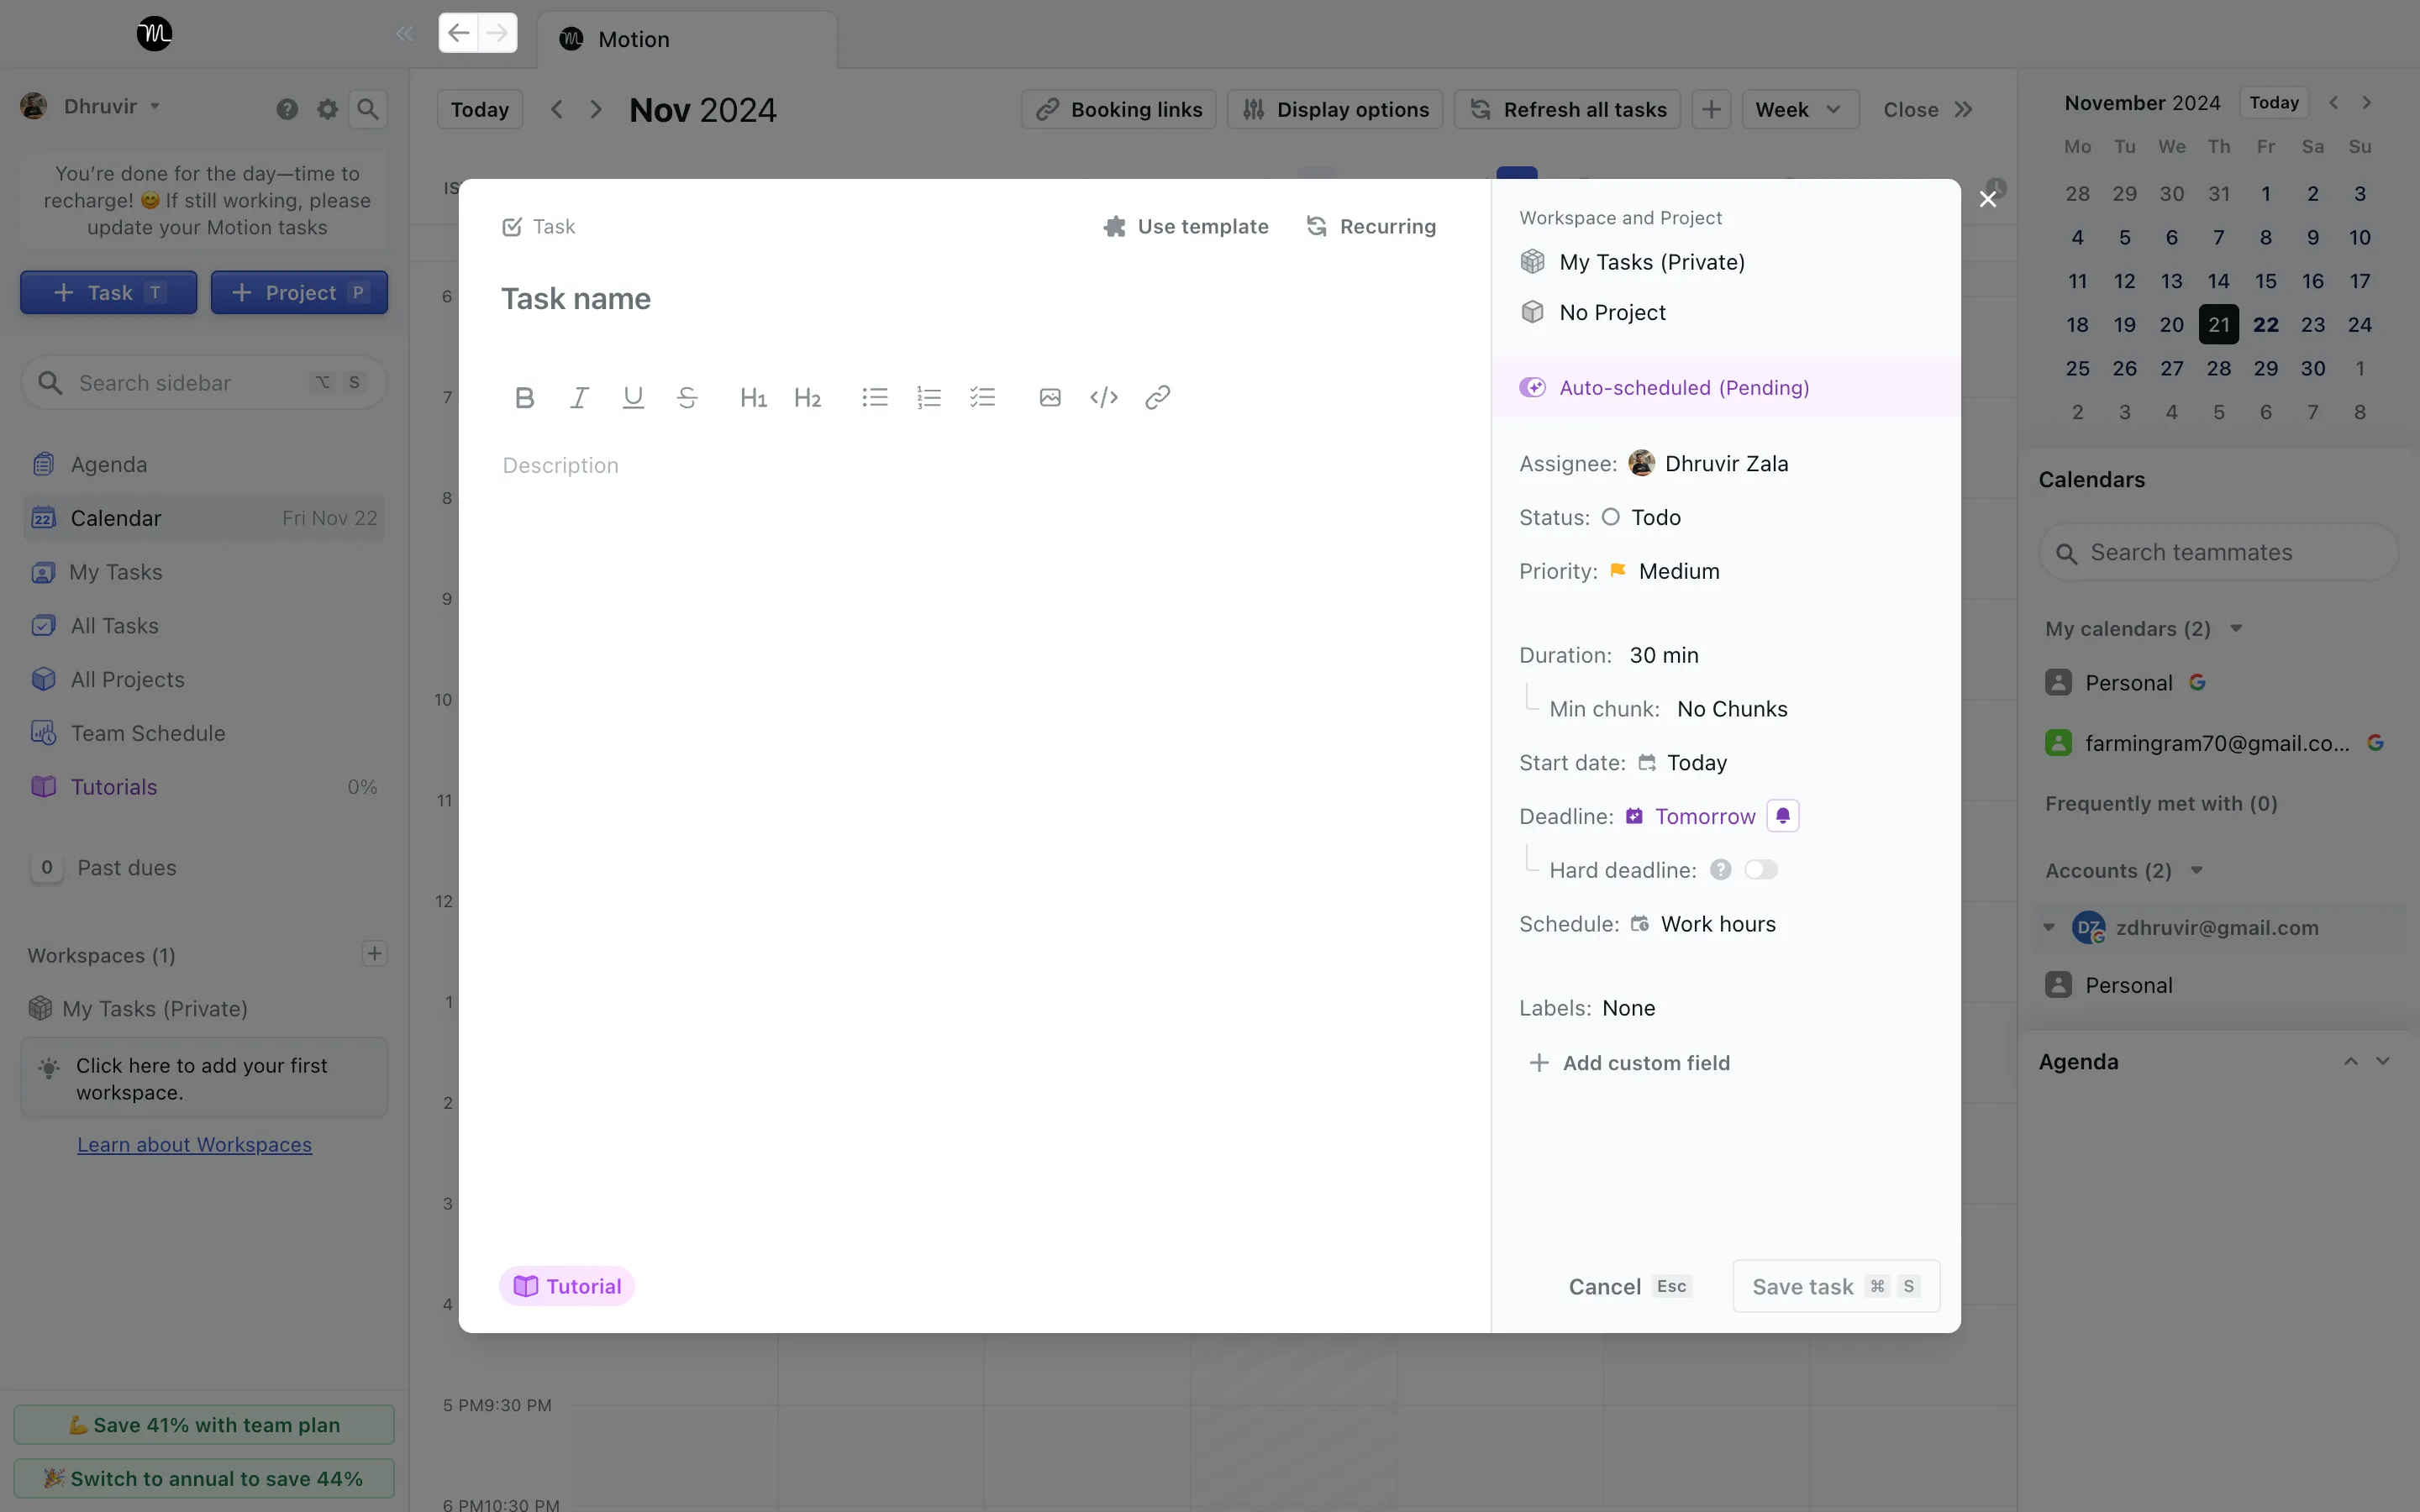Click the plus button next to Refresh all tasks

(1711, 109)
